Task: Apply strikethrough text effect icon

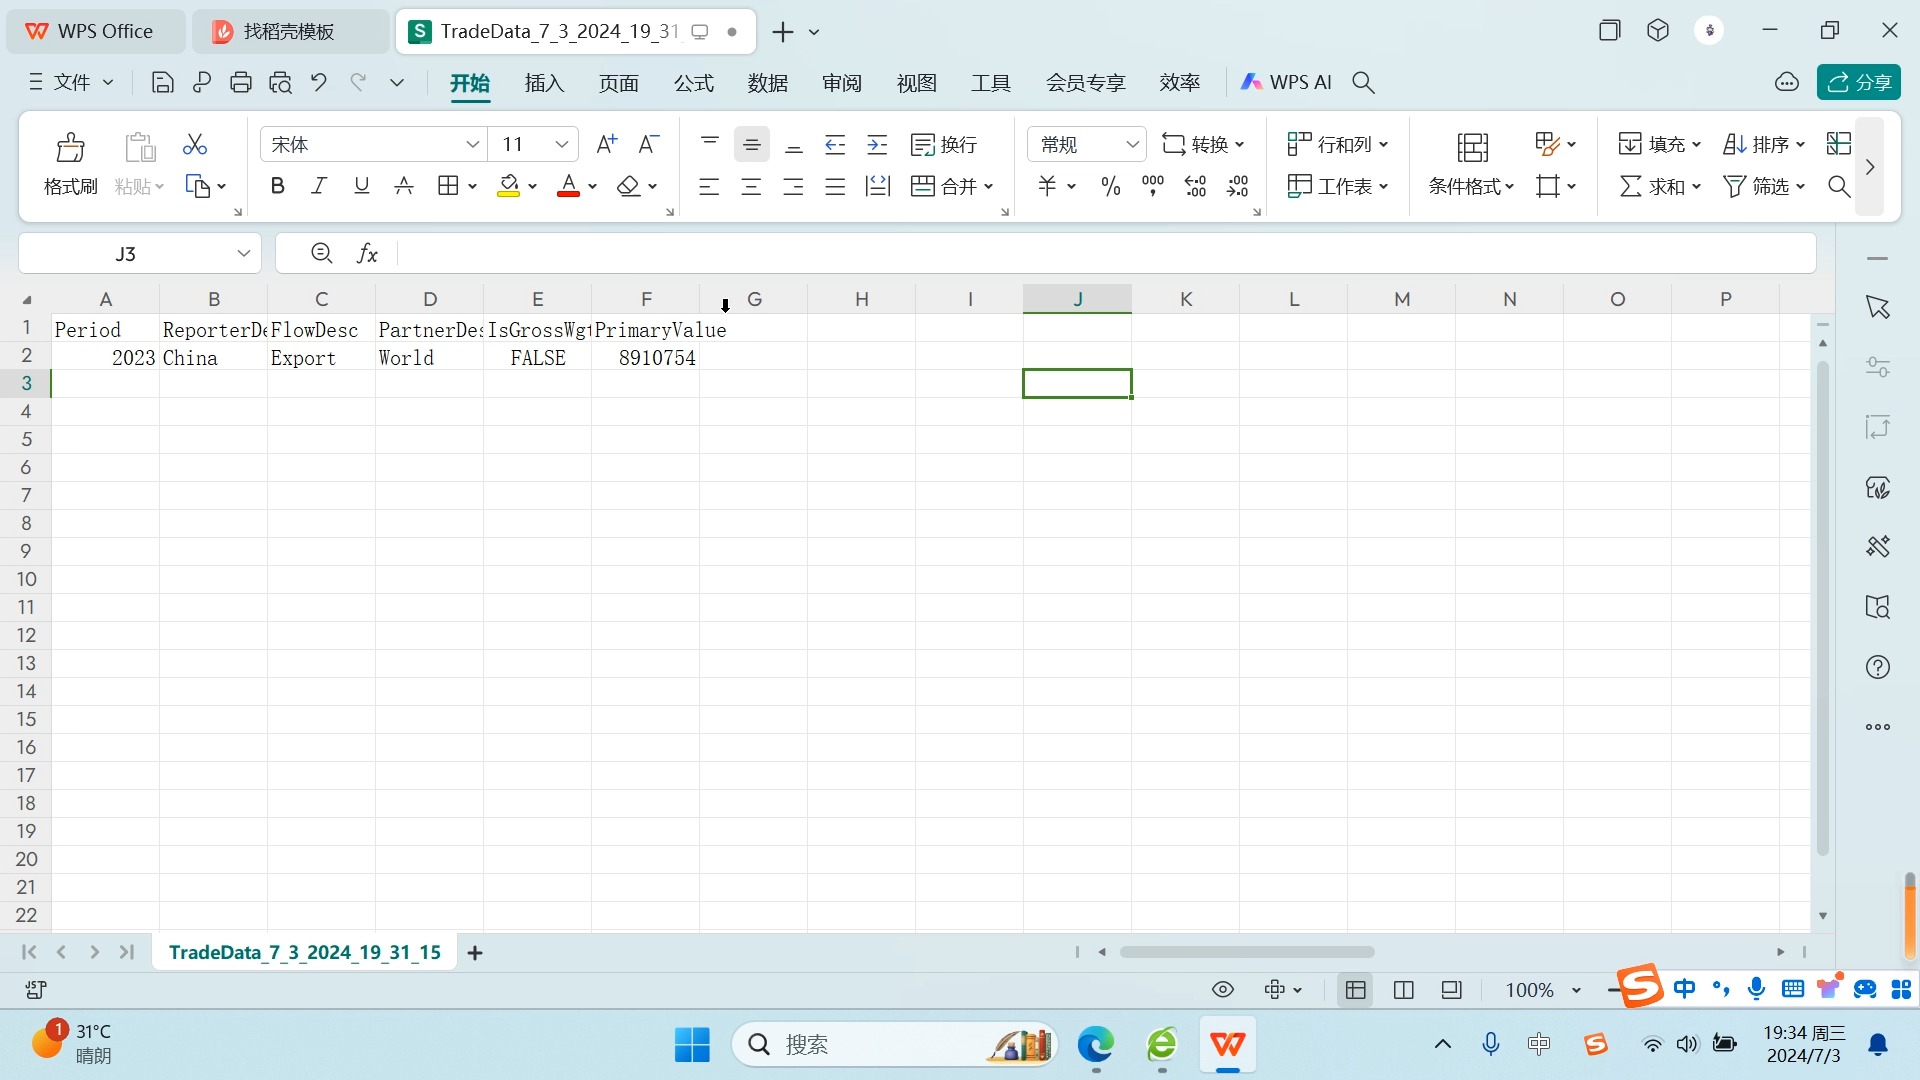Action: click(404, 186)
